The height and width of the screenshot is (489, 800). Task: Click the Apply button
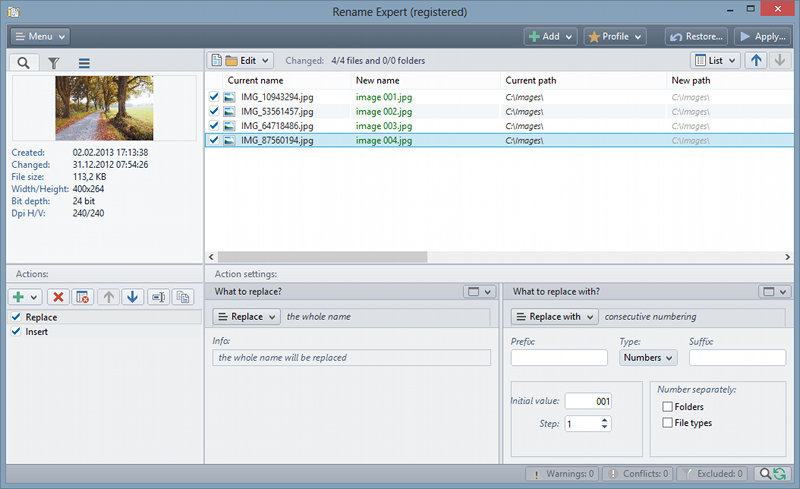pos(761,36)
